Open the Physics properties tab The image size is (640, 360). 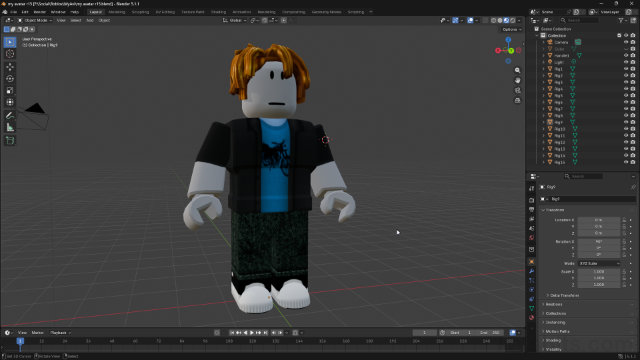(x=531, y=290)
